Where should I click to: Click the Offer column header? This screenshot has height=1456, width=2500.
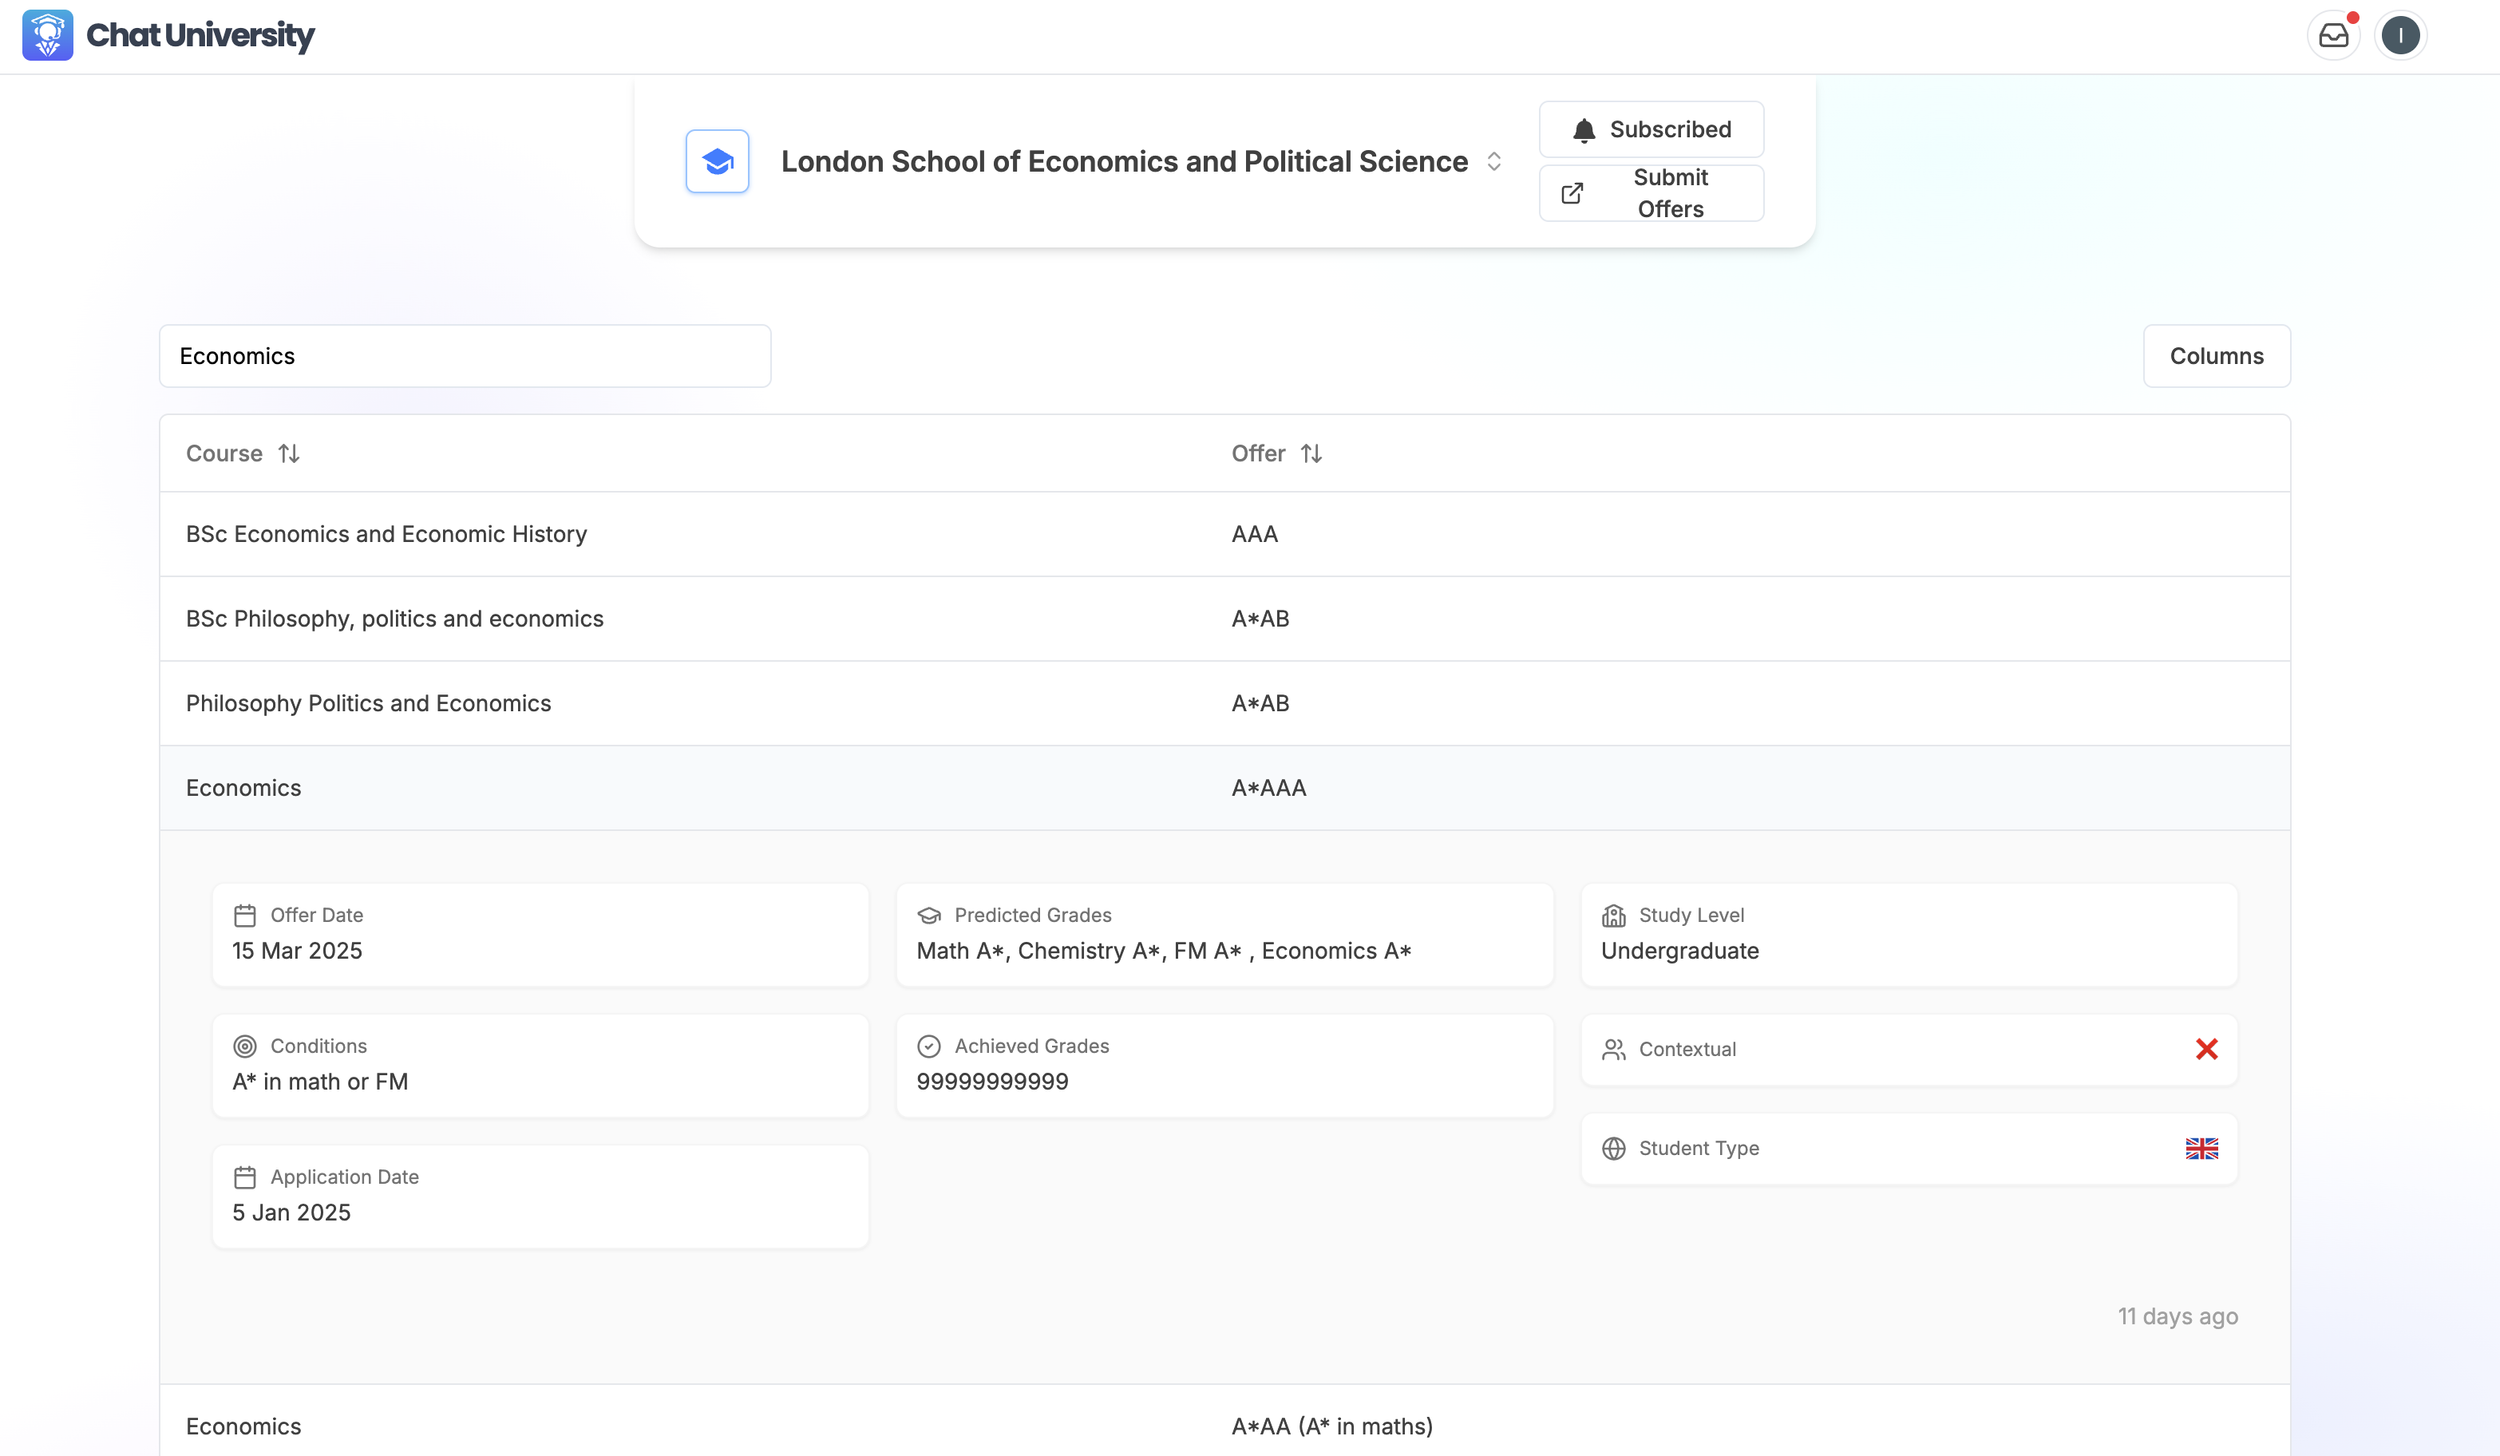pos(1277,453)
